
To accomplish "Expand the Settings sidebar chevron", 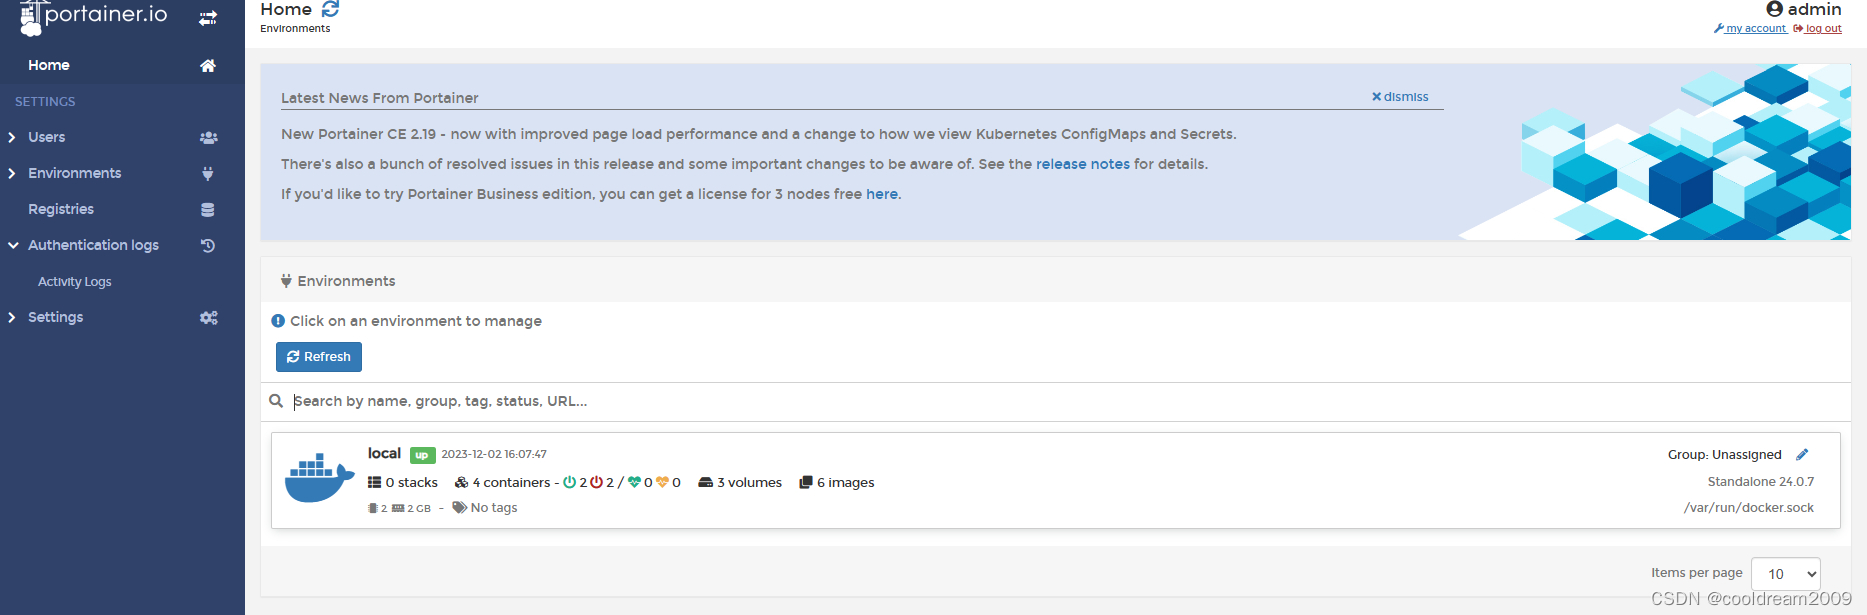I will [12, 318].
